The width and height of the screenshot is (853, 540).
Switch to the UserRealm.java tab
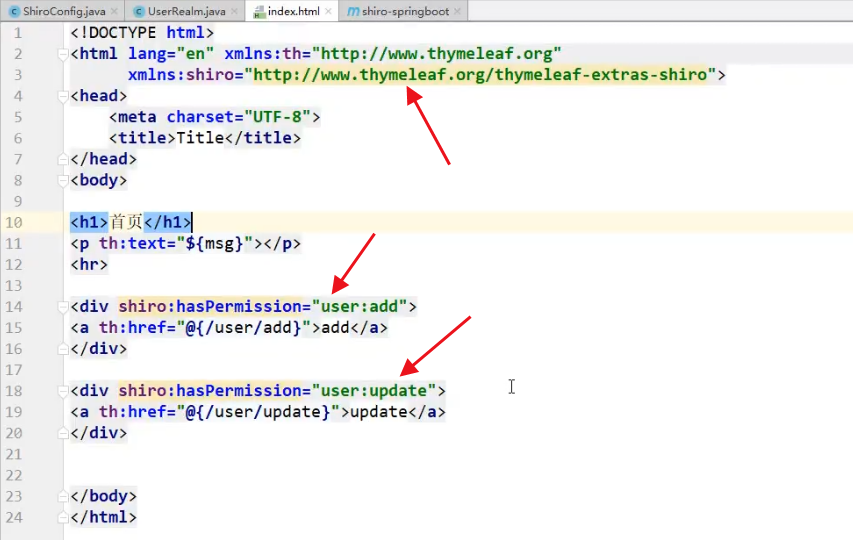click(186, 11)
